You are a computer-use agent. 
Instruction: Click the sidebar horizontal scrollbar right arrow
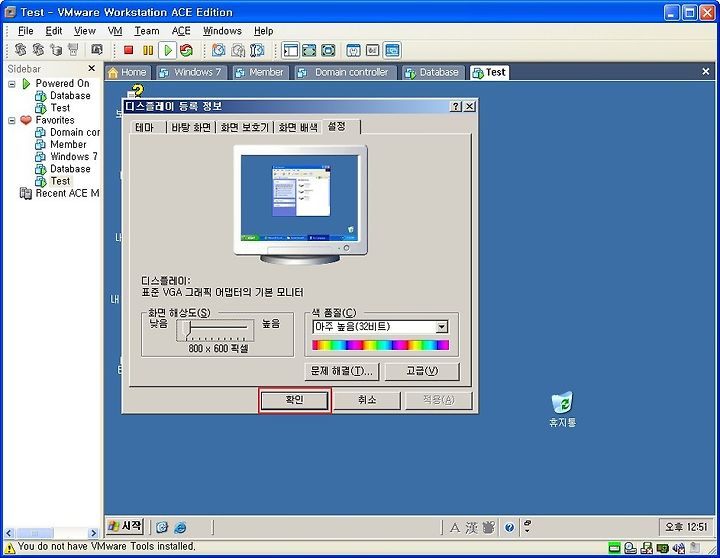[x=94, y=533]
